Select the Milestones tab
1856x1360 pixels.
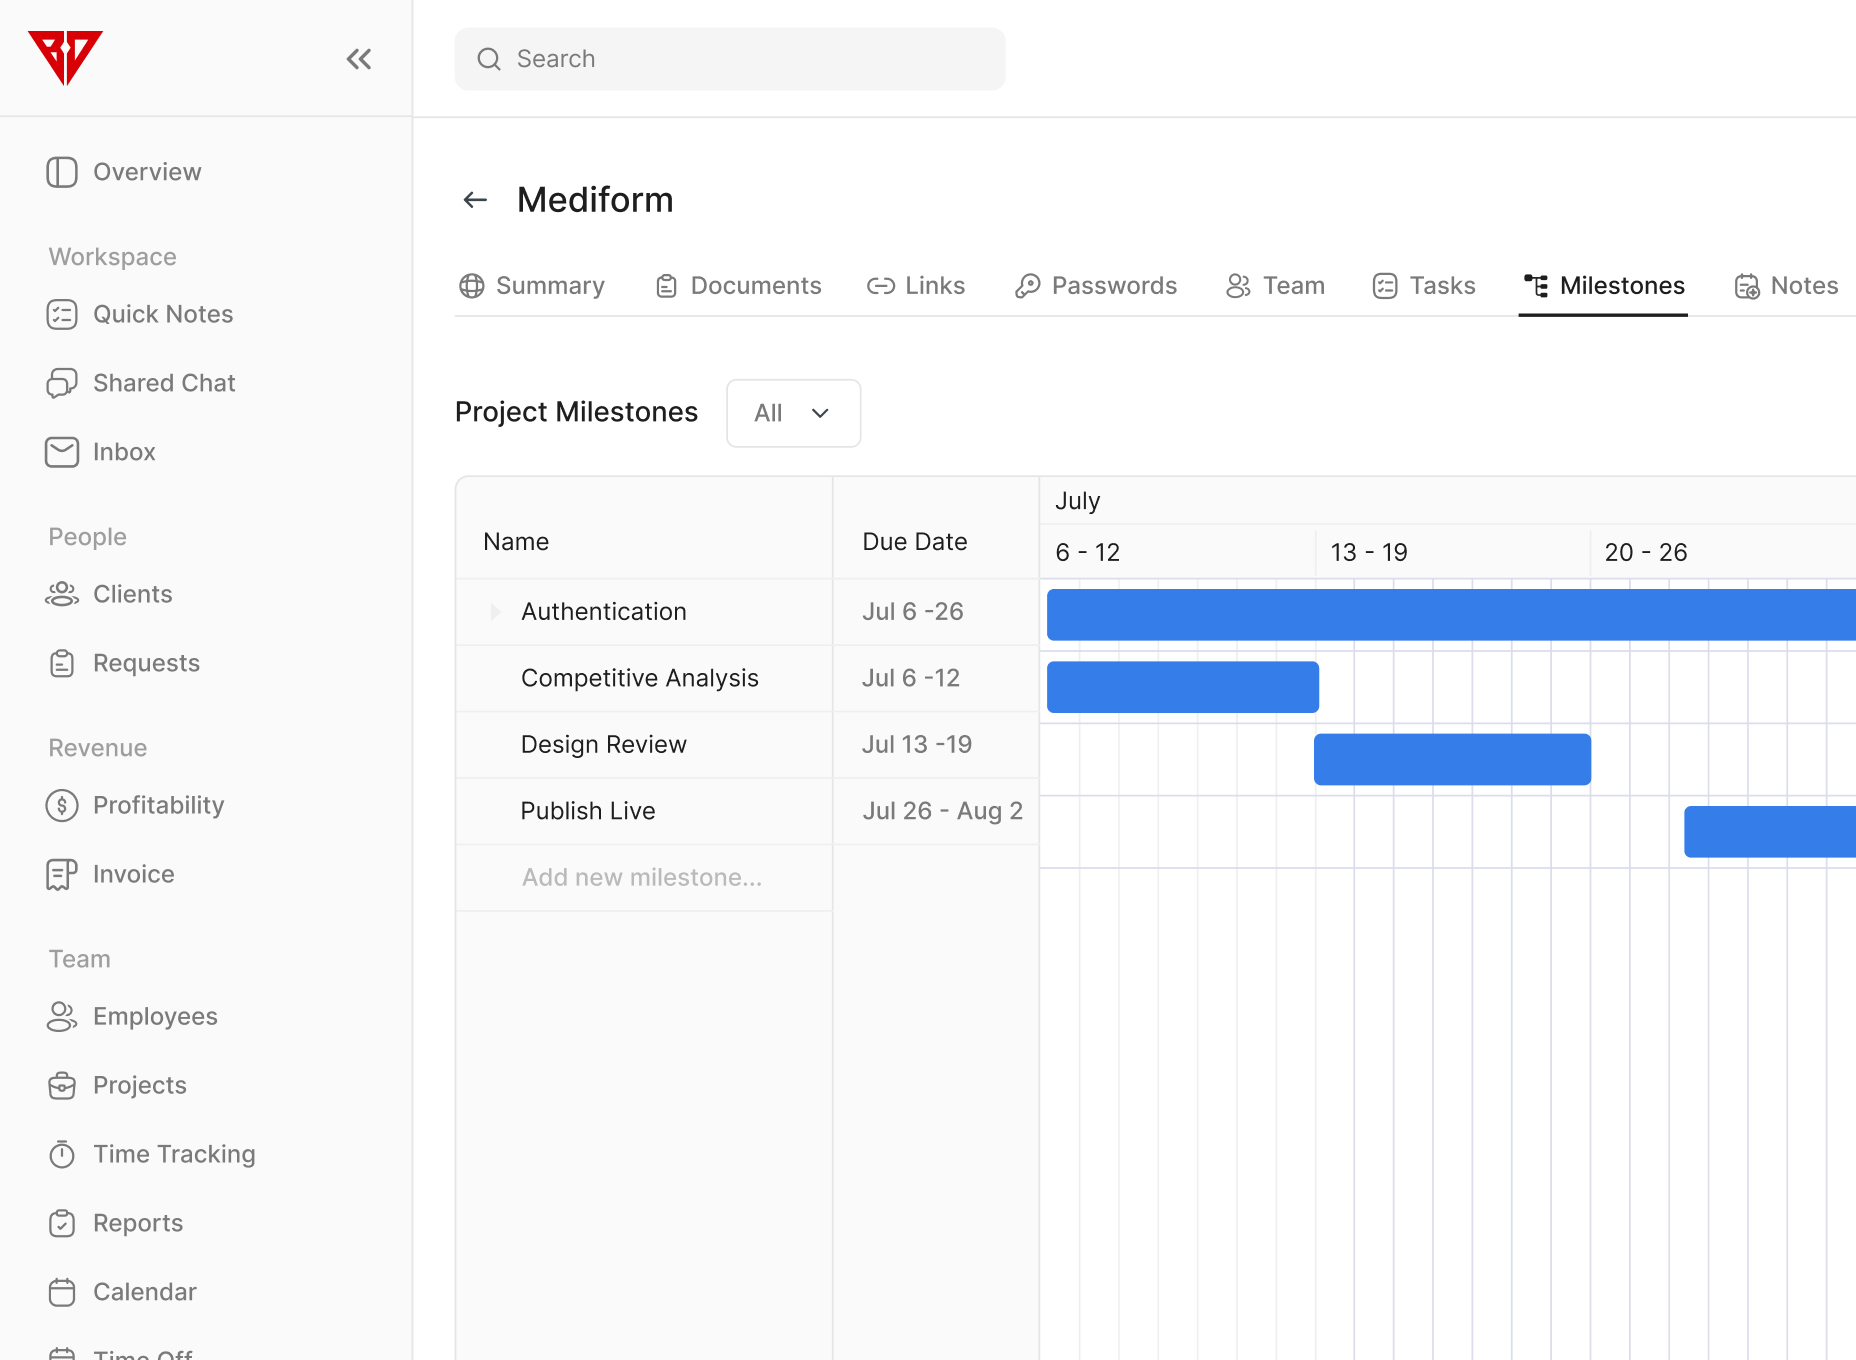1604,286
